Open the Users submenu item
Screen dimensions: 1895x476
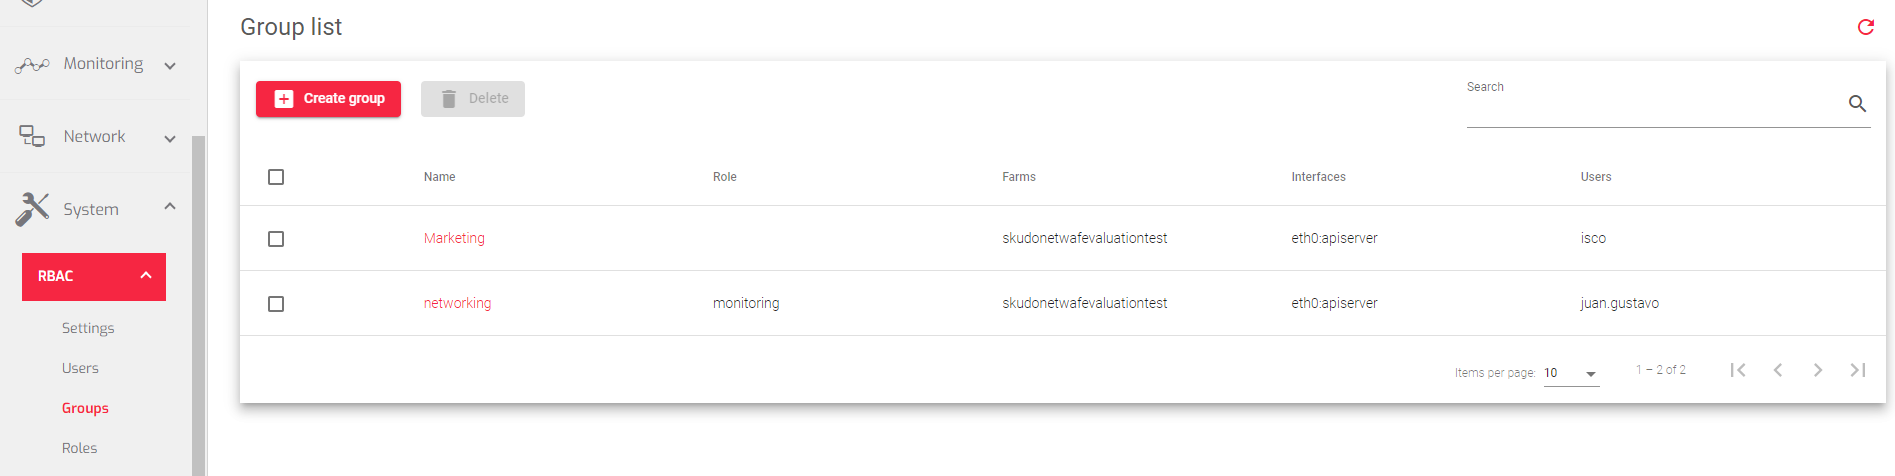pos(80,368)
